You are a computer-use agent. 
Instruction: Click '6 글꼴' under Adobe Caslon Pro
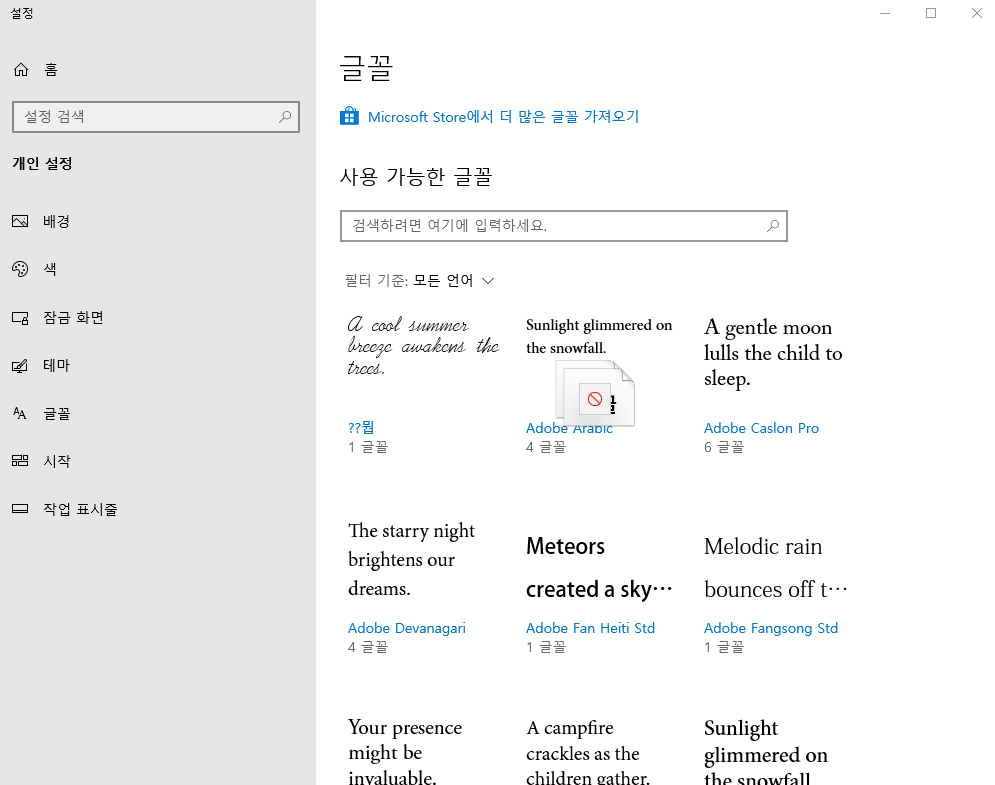[723, 447]
